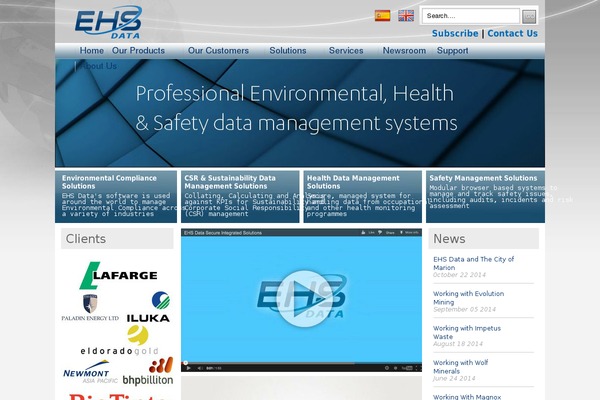600x400 pixels.
Task: Click the video progress bar
Action: tap(302, 362)
